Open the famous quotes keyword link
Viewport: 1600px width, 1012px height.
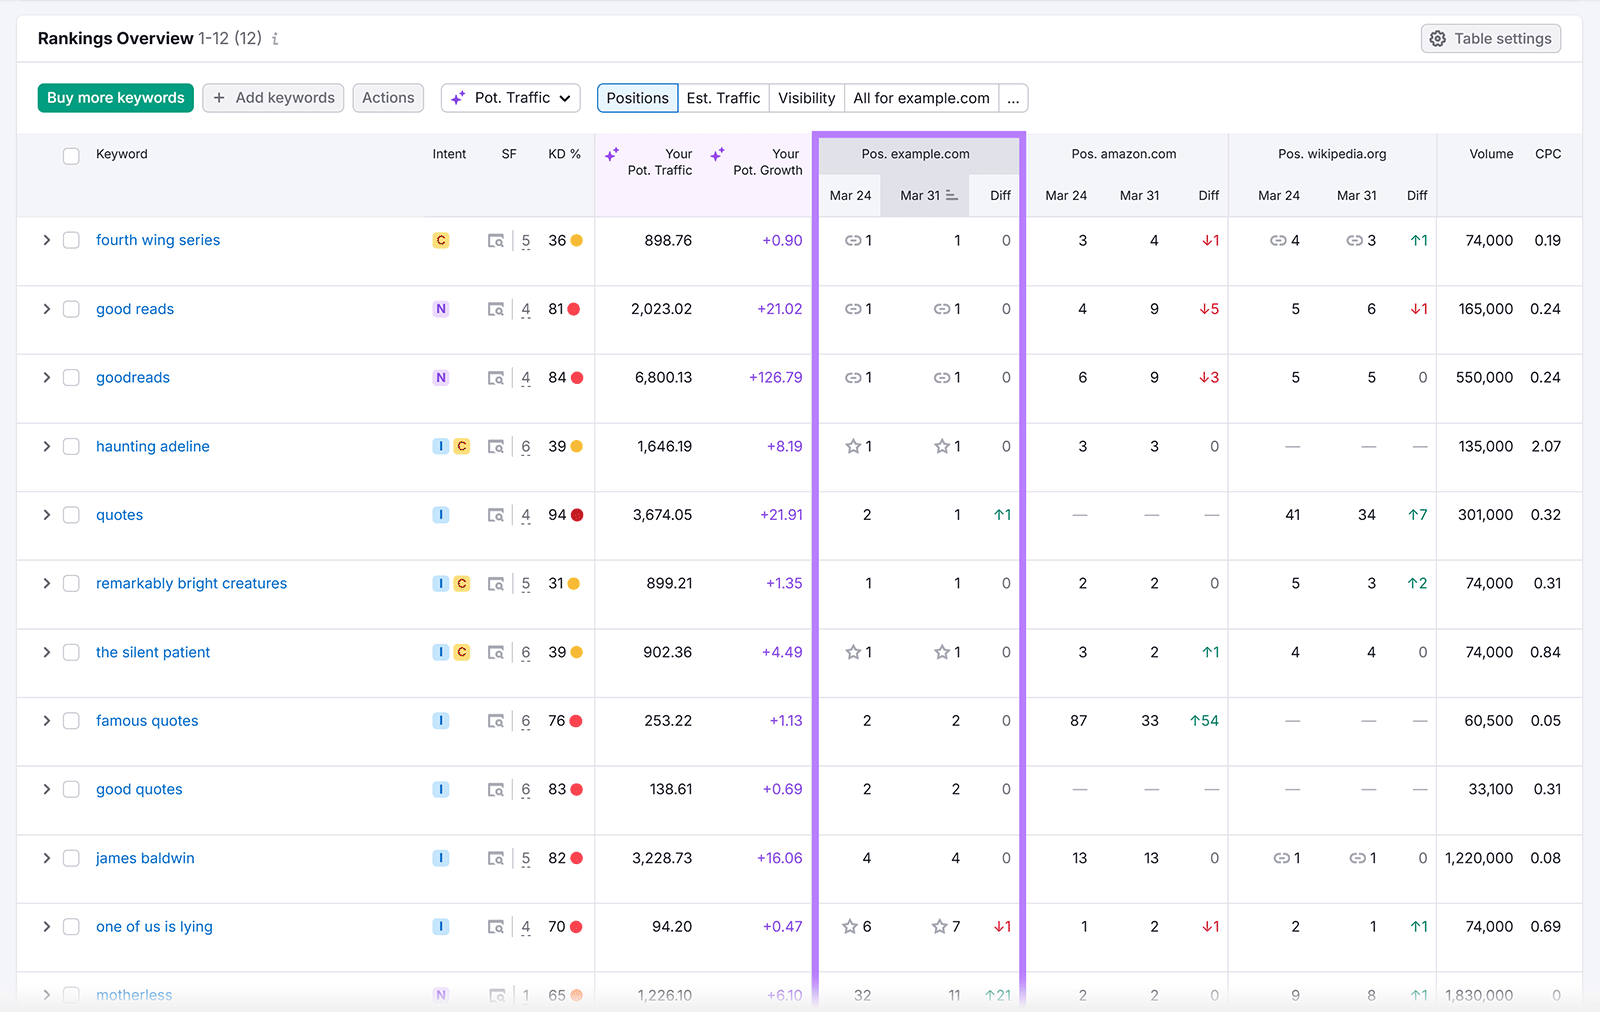click(x=146, y=720)
